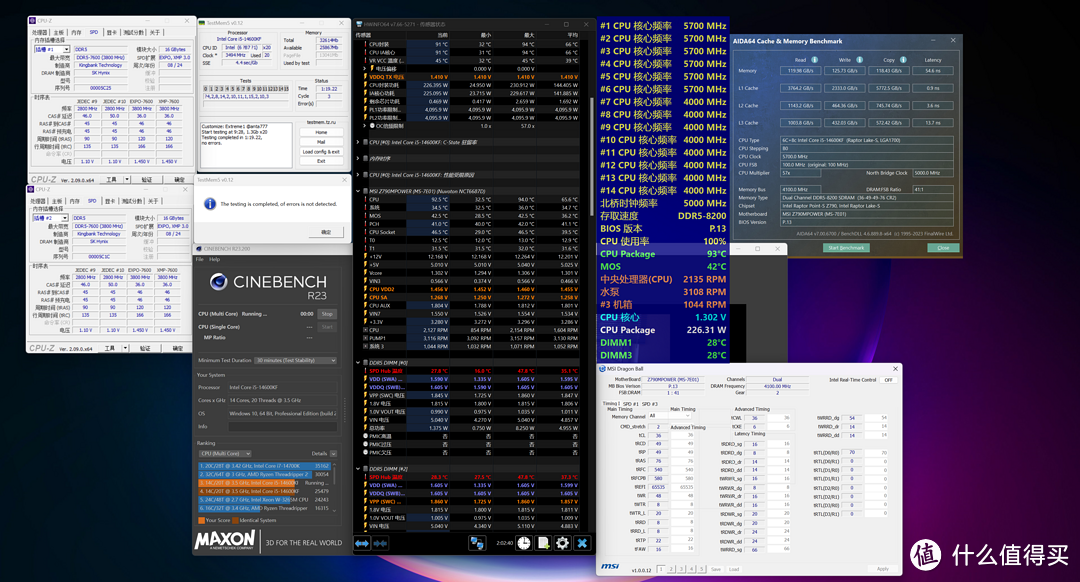The image size is (1080, 582).
Task: Select profile 3 in MSI Dragon Ball
Action: click(682, 570)
